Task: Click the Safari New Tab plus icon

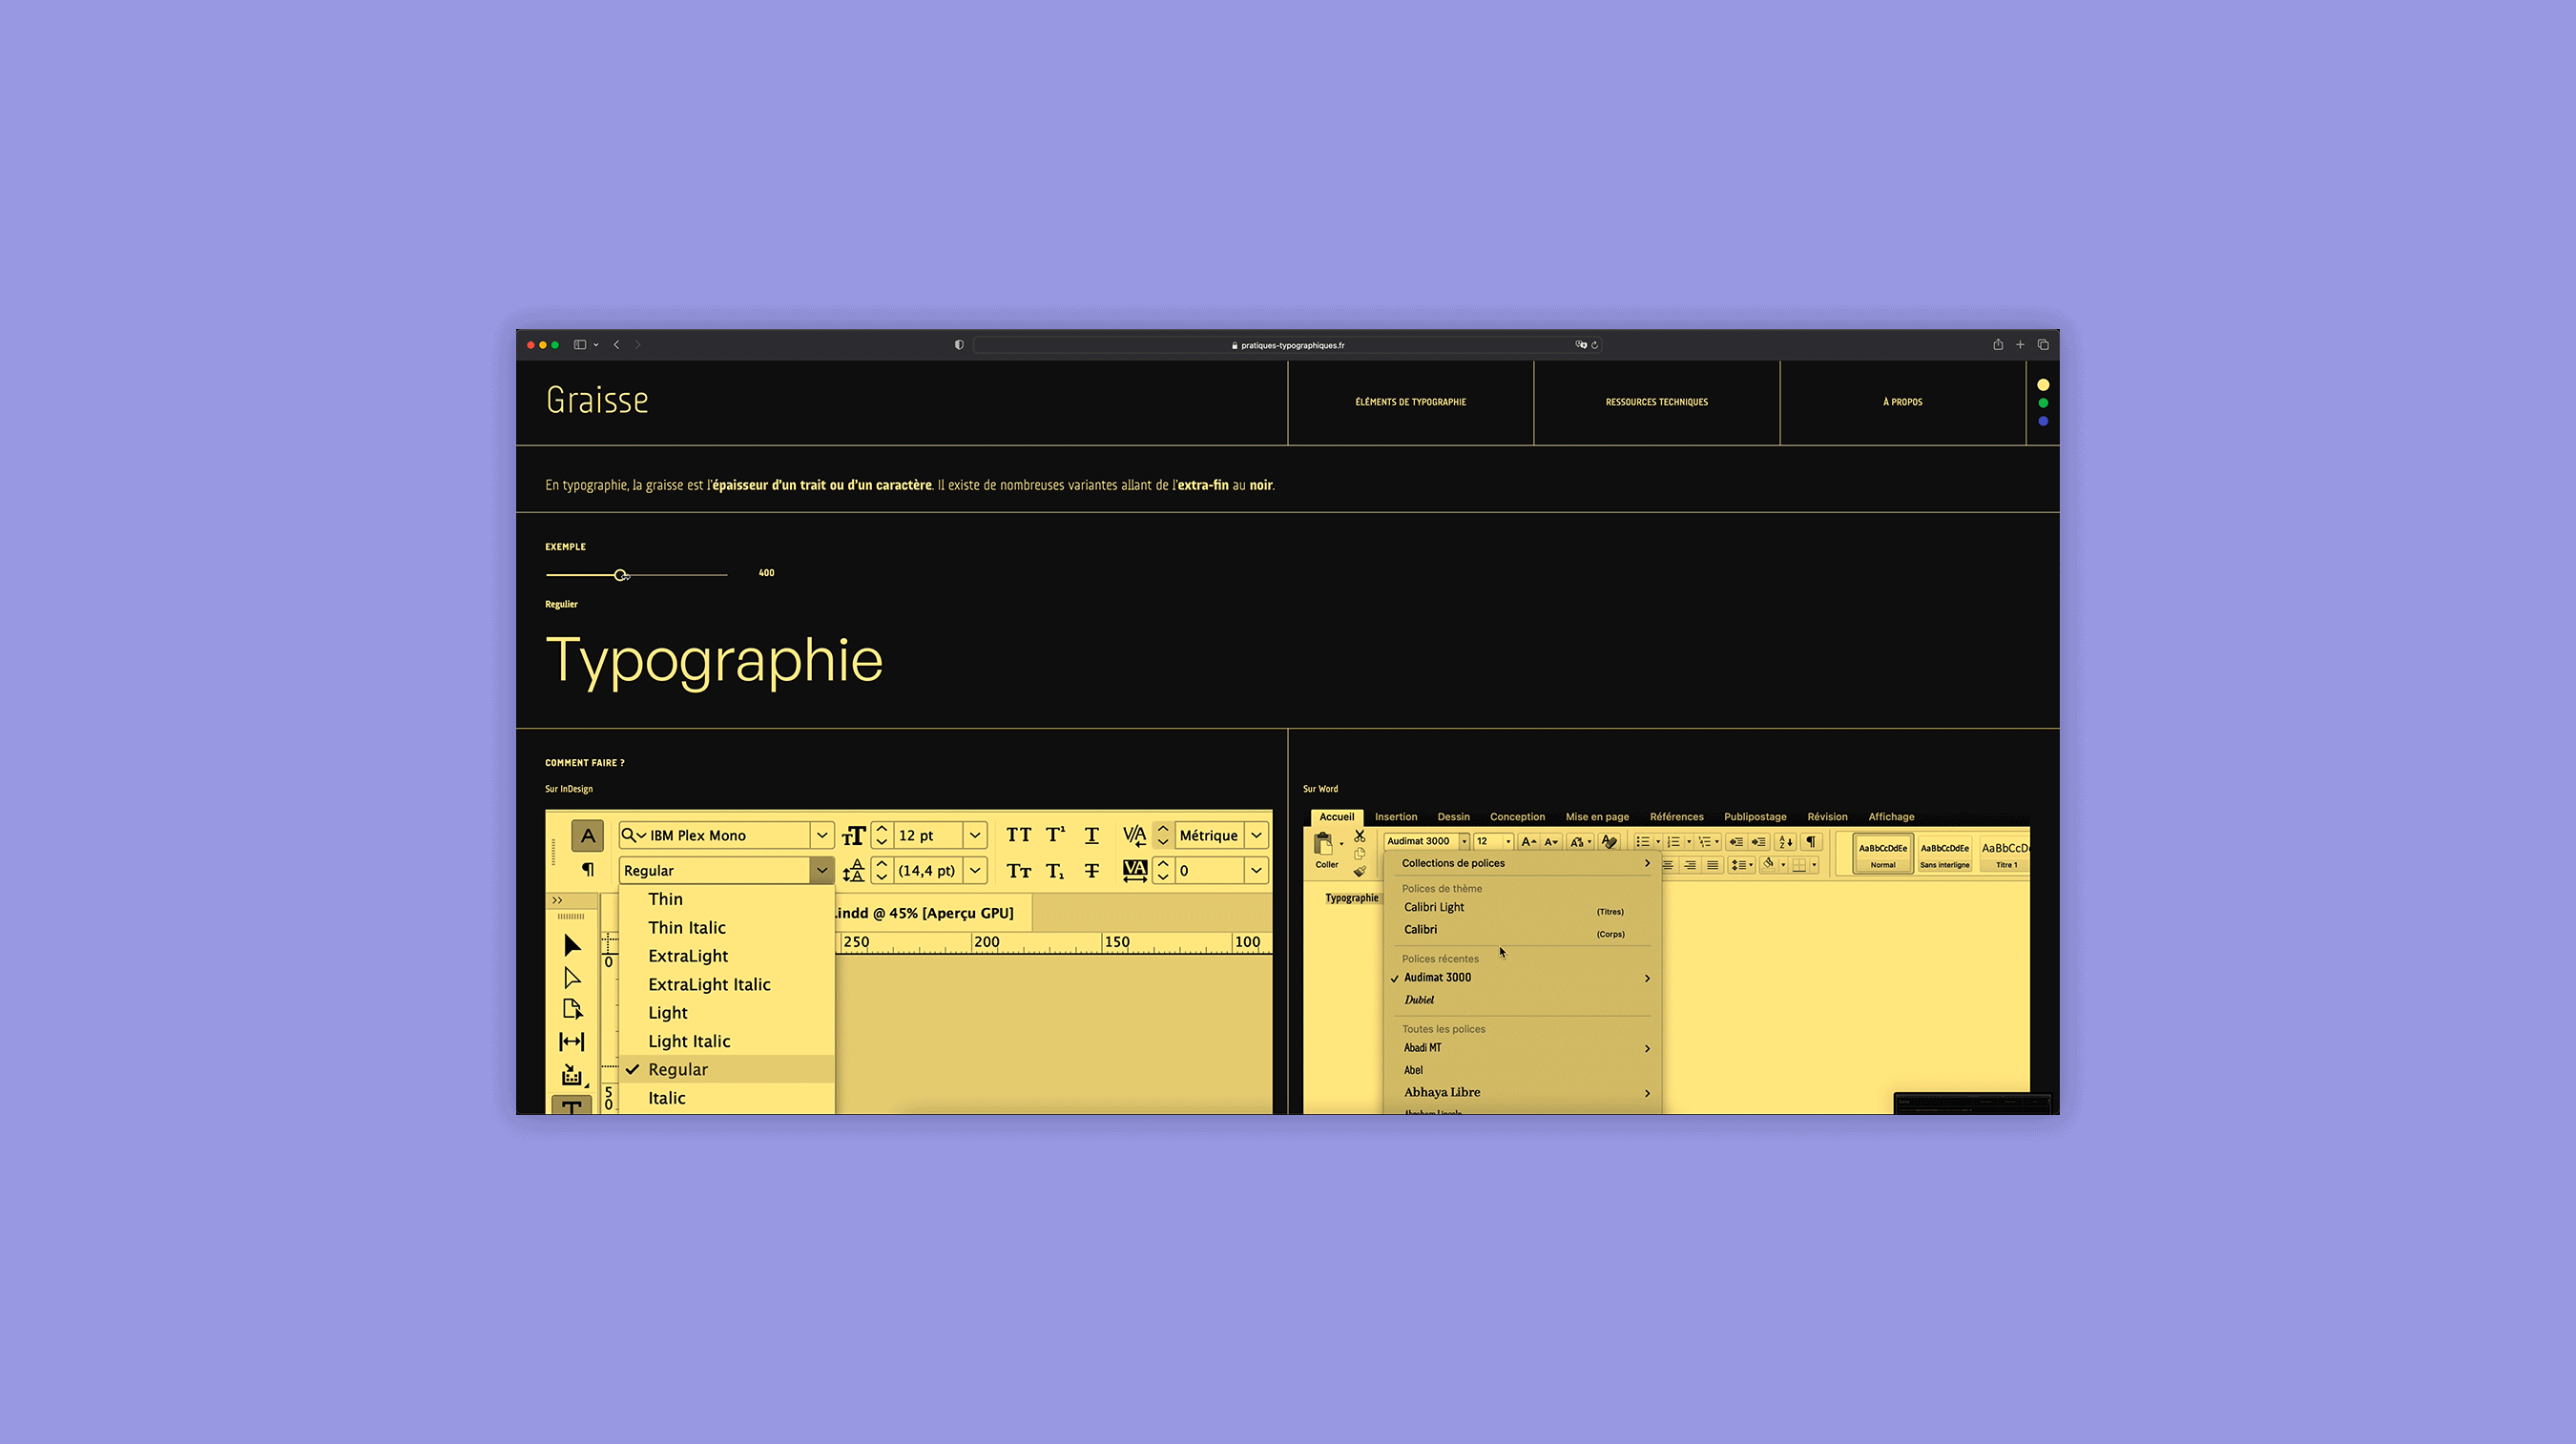Action: (2020, 345)
